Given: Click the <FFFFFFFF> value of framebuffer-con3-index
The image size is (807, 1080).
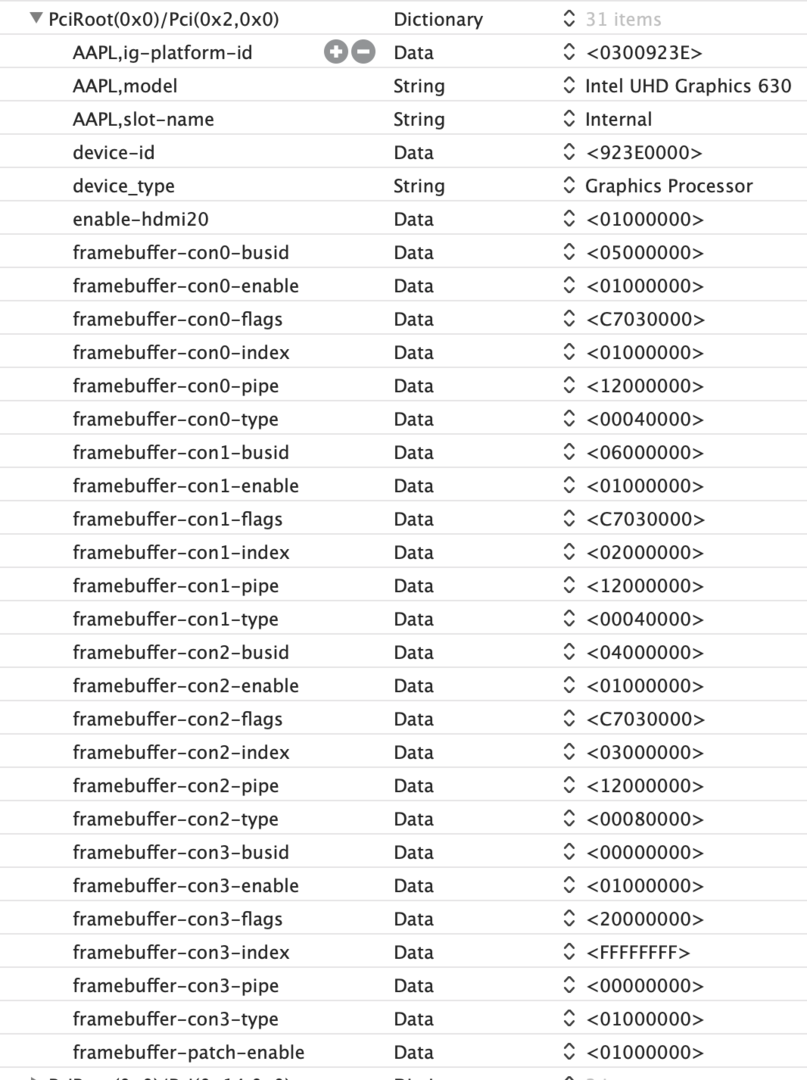Looking at the screenshot, I should click(x=638, y=952).
